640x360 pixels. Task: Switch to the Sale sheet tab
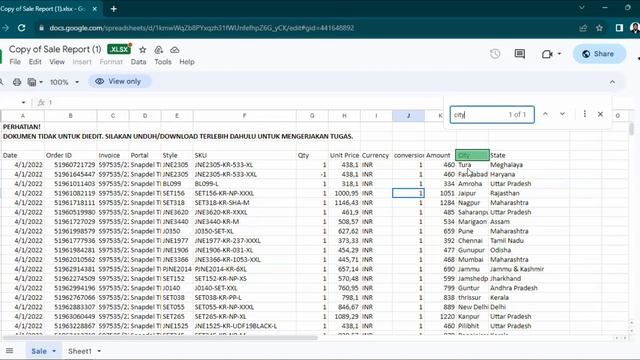(x=39, y=351)
